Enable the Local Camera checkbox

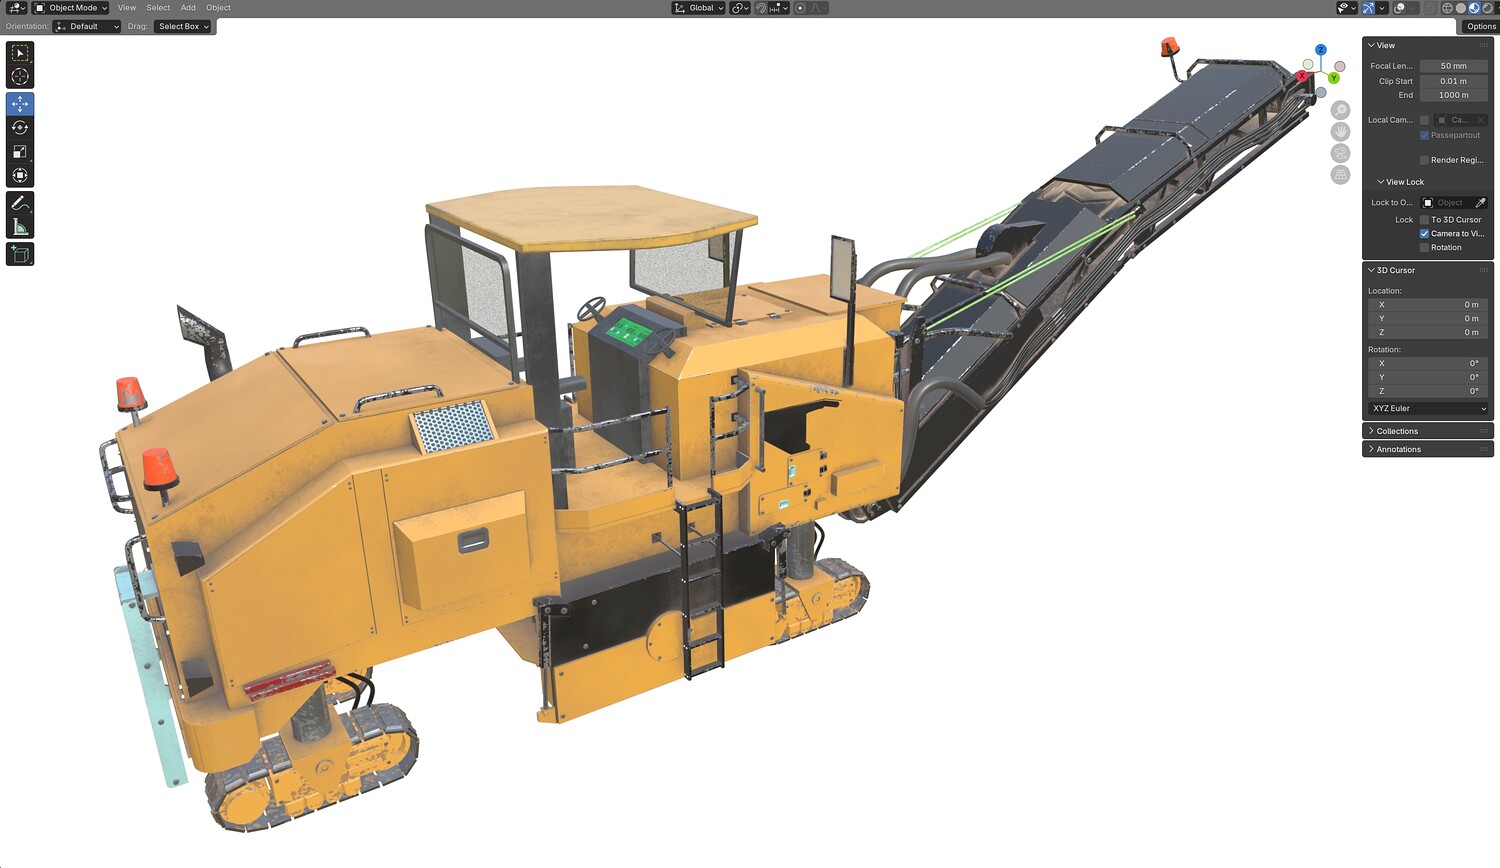click(1425, 120)
